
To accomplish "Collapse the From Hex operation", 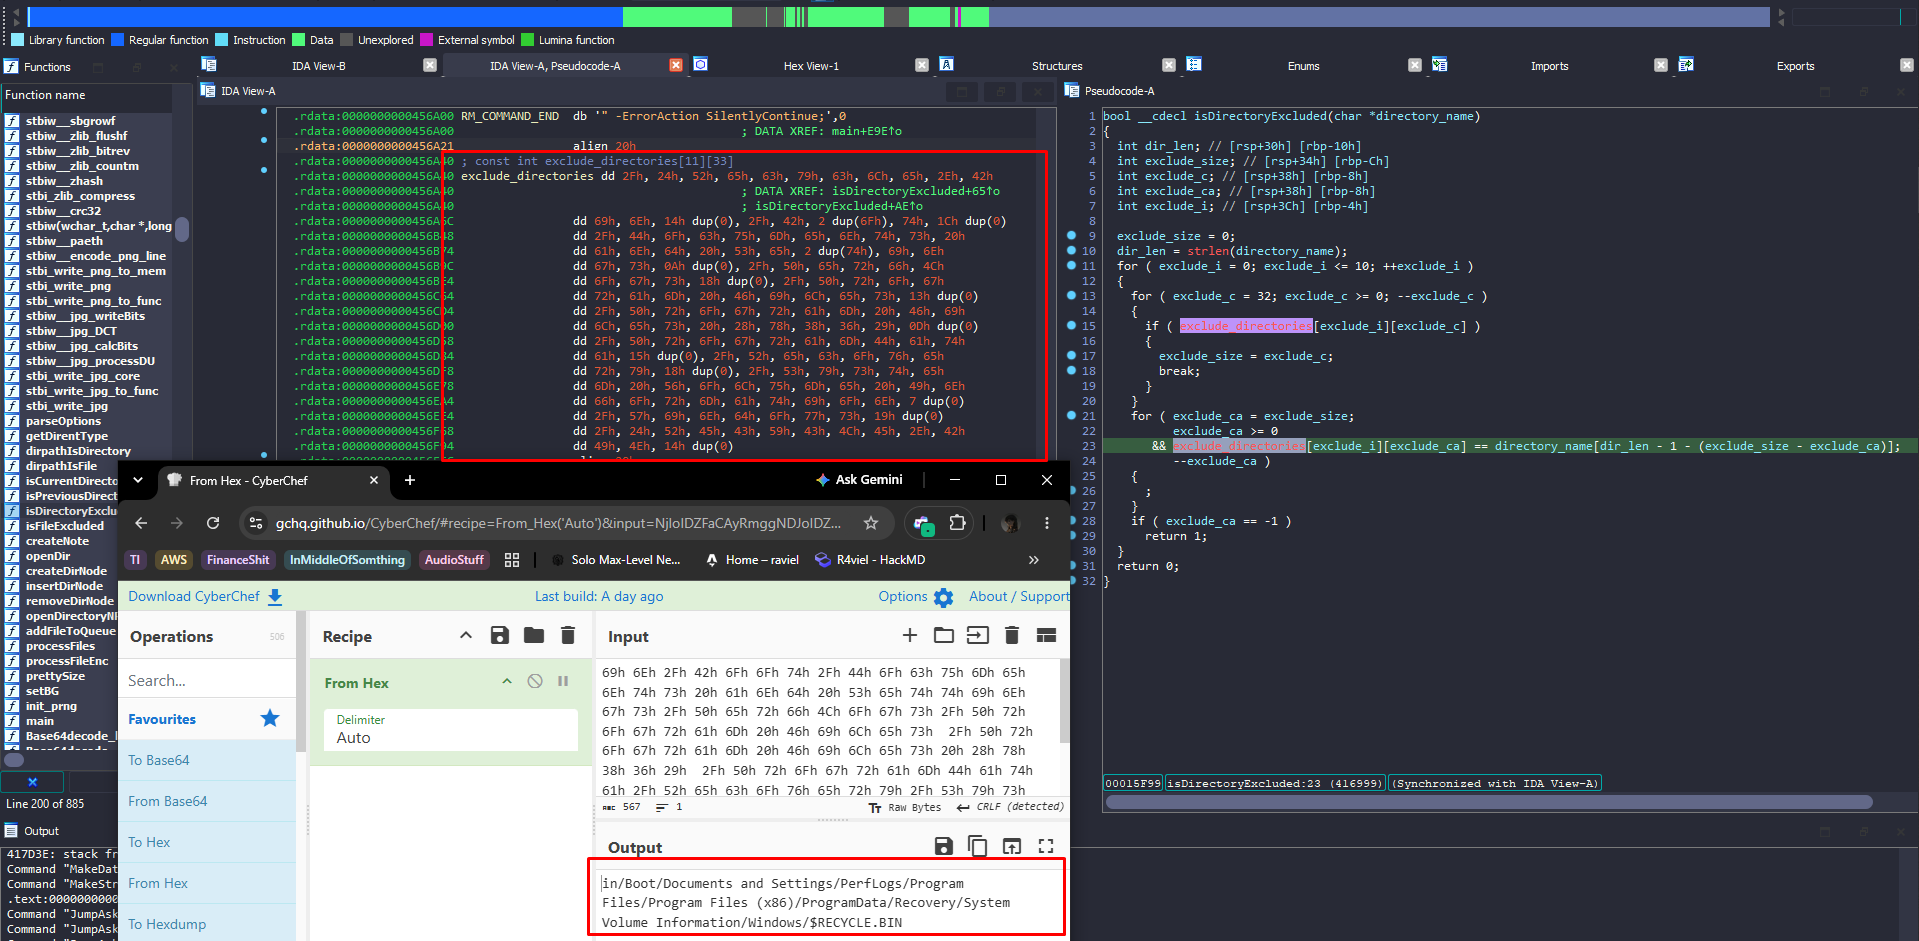I will [x=507, y=681].
